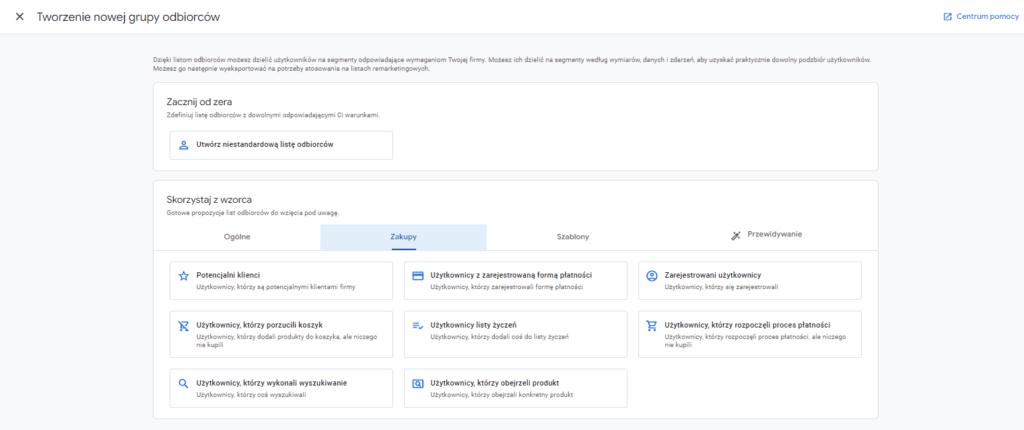Click the wishlist icon for listy życzeń

(418, 325)
